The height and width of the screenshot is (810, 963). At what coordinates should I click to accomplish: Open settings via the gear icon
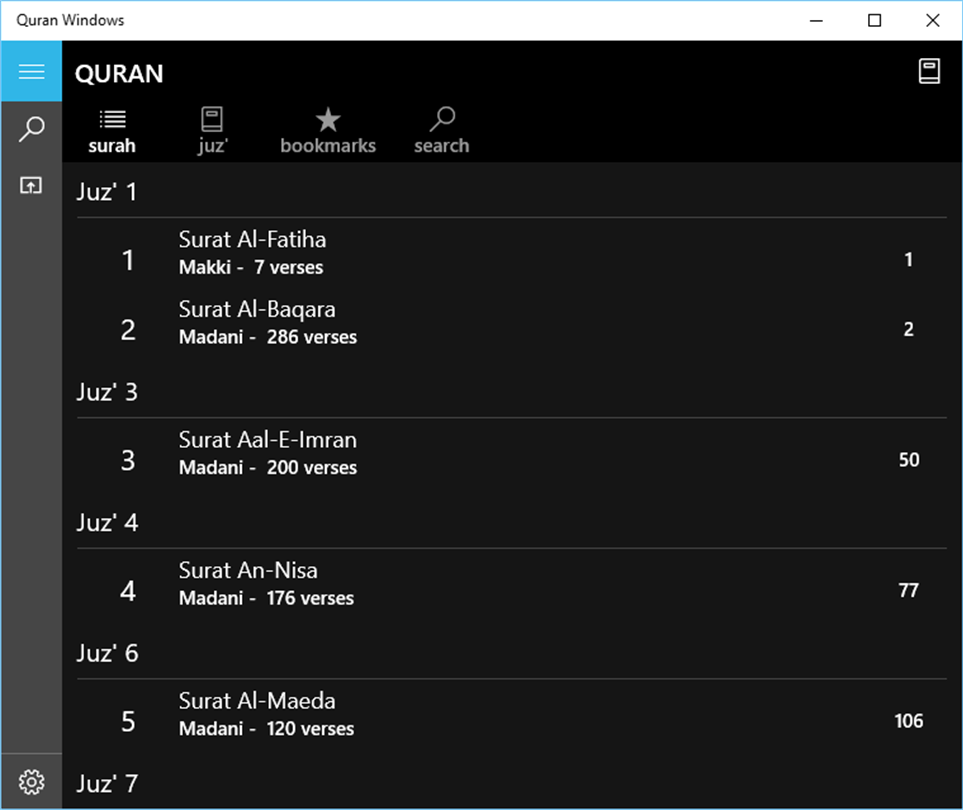click(31, 782)
